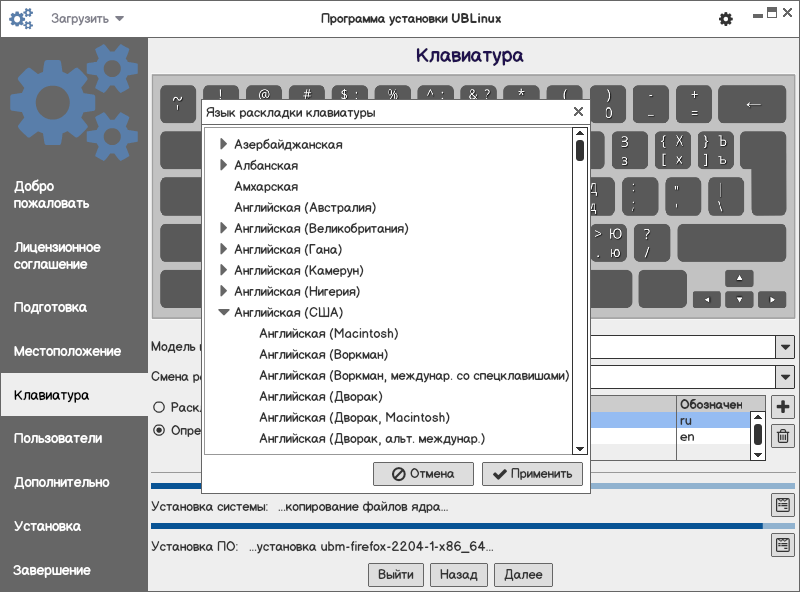The height and width of the screenshot is (592, 800).
Task: Select the ru row in layouts table
Action: pos(670,420)
